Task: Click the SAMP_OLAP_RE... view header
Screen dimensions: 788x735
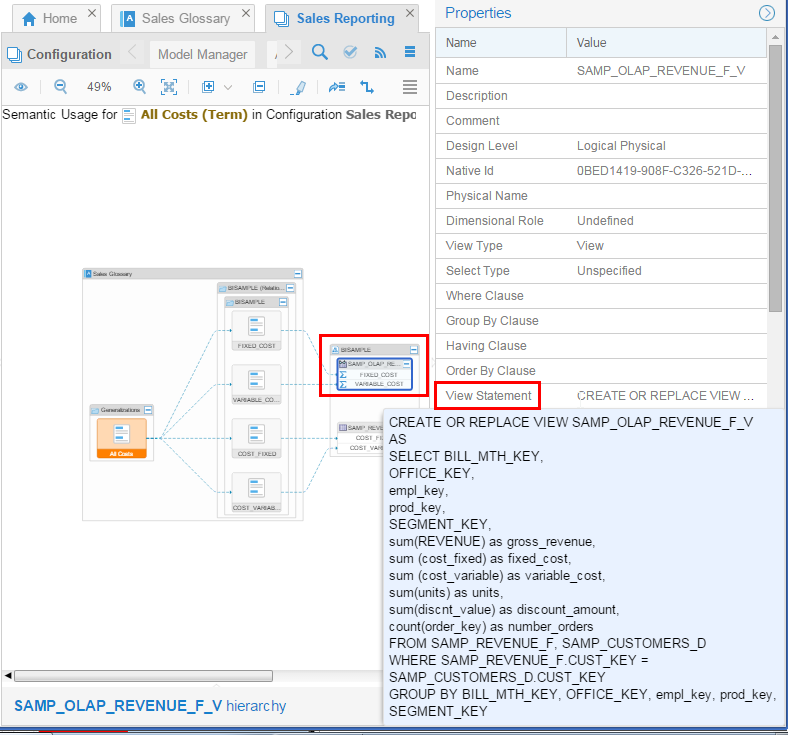Action: pyautogui.click(x=374, y=364)
